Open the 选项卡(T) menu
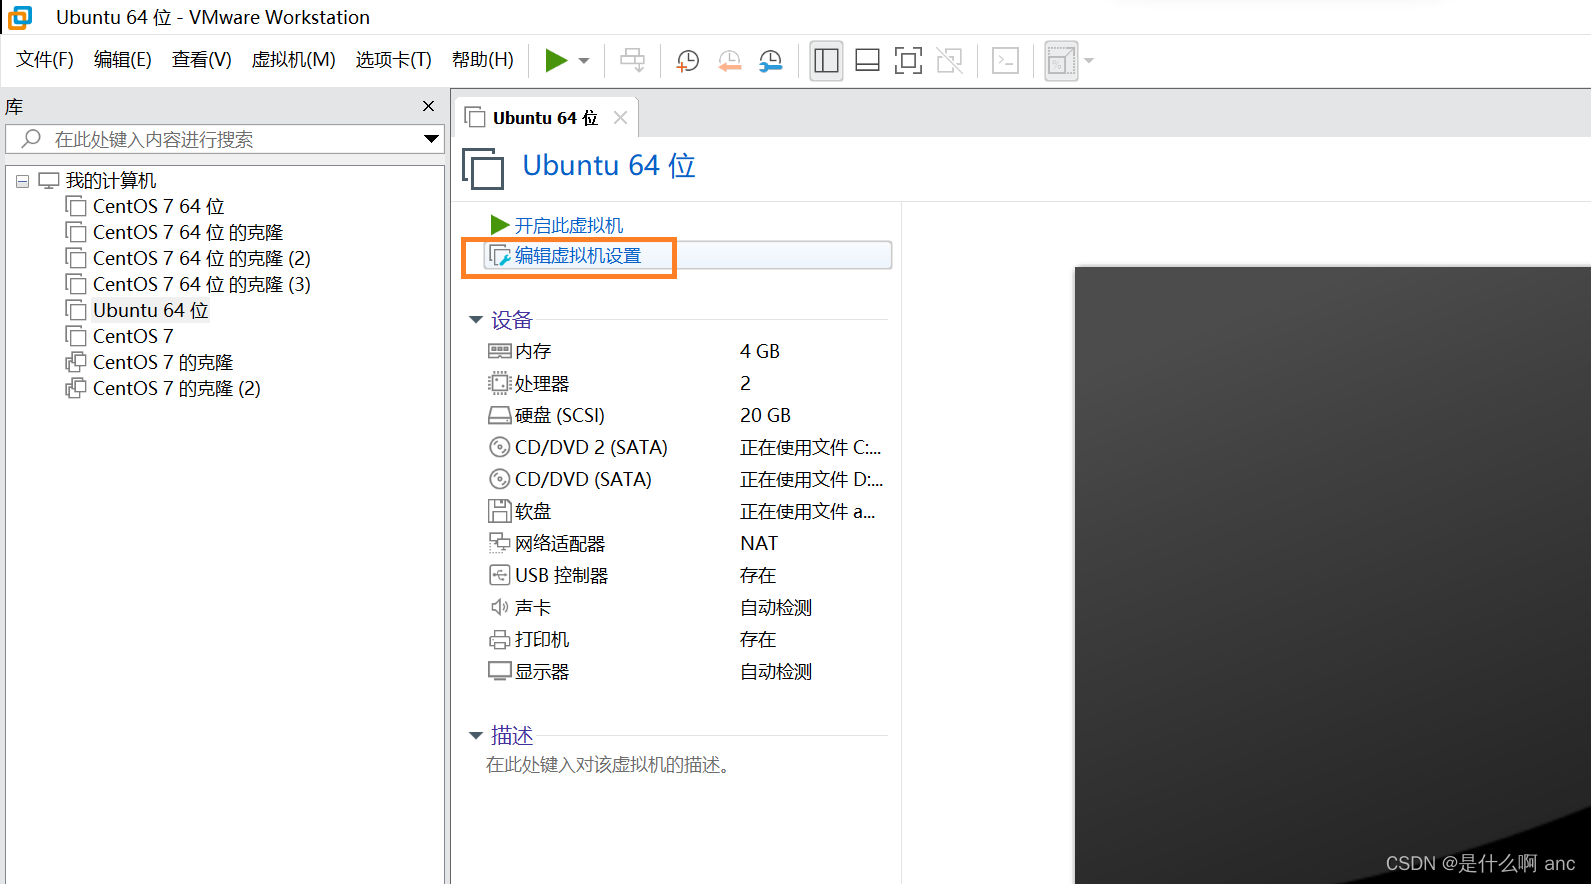This screenshot has height=884, width=1591. tap(393, 60)
